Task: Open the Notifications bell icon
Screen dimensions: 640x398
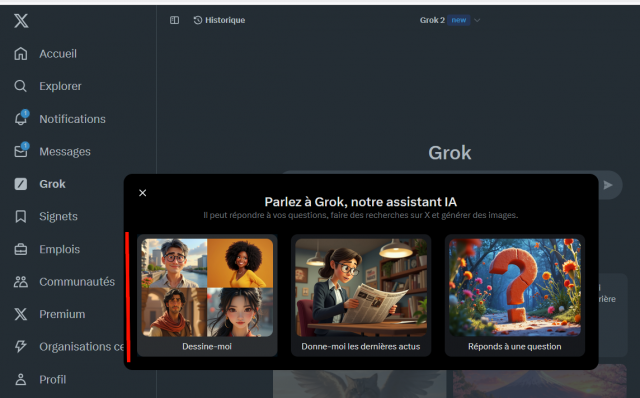Action: coord(21,118)
